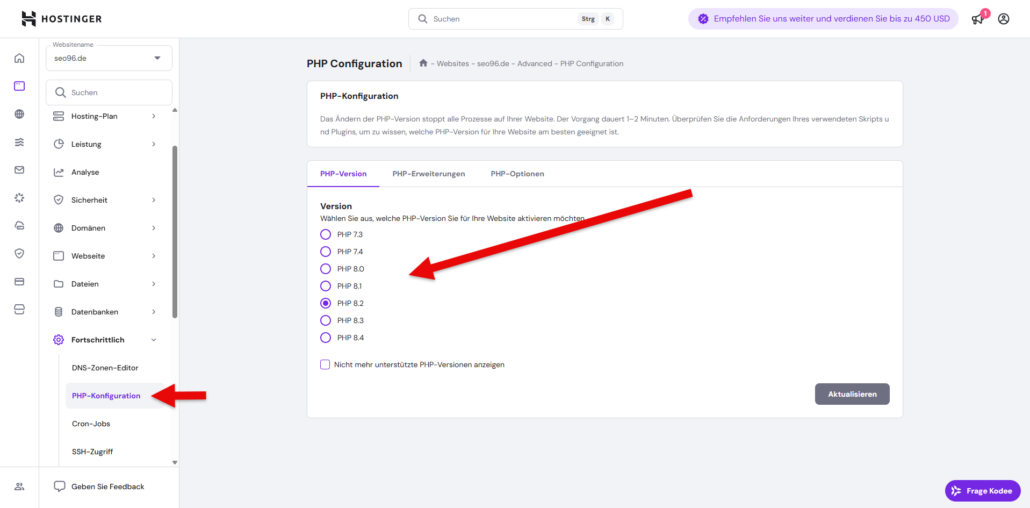The width and height of the screenshot is (1030, 508).
Task: Expand the Sicherheit menu
Action: 105,200
